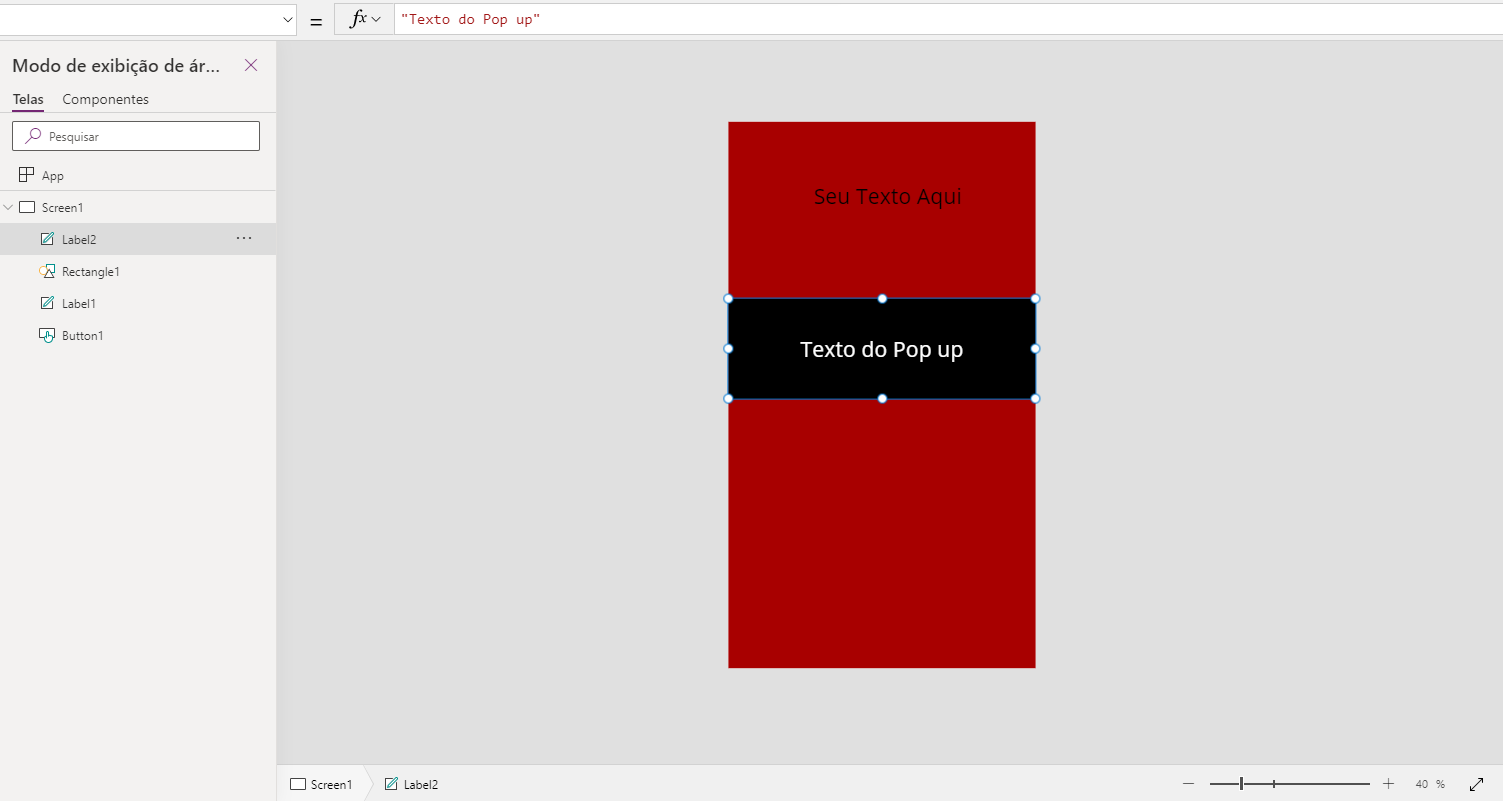Image resolution: width=1503 pixels, height=801 pixels.
Task: Select the App item in the tree
Action: pyautogui.click(x=138, y=175)
